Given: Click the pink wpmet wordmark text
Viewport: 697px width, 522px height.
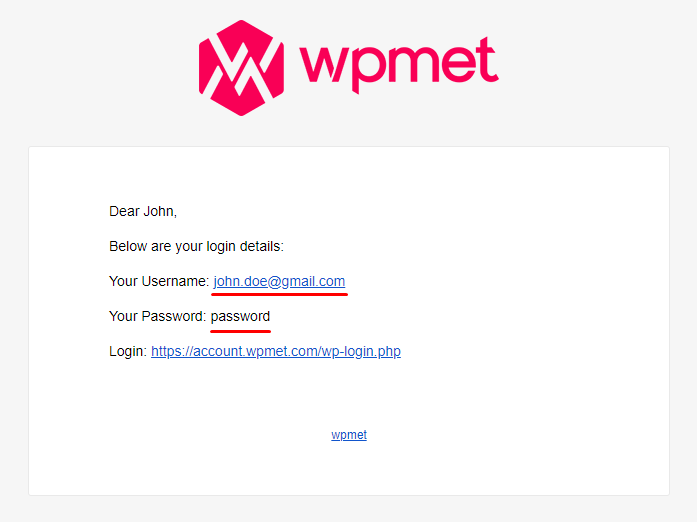Looking at the screenshot, I should (399, 65).
